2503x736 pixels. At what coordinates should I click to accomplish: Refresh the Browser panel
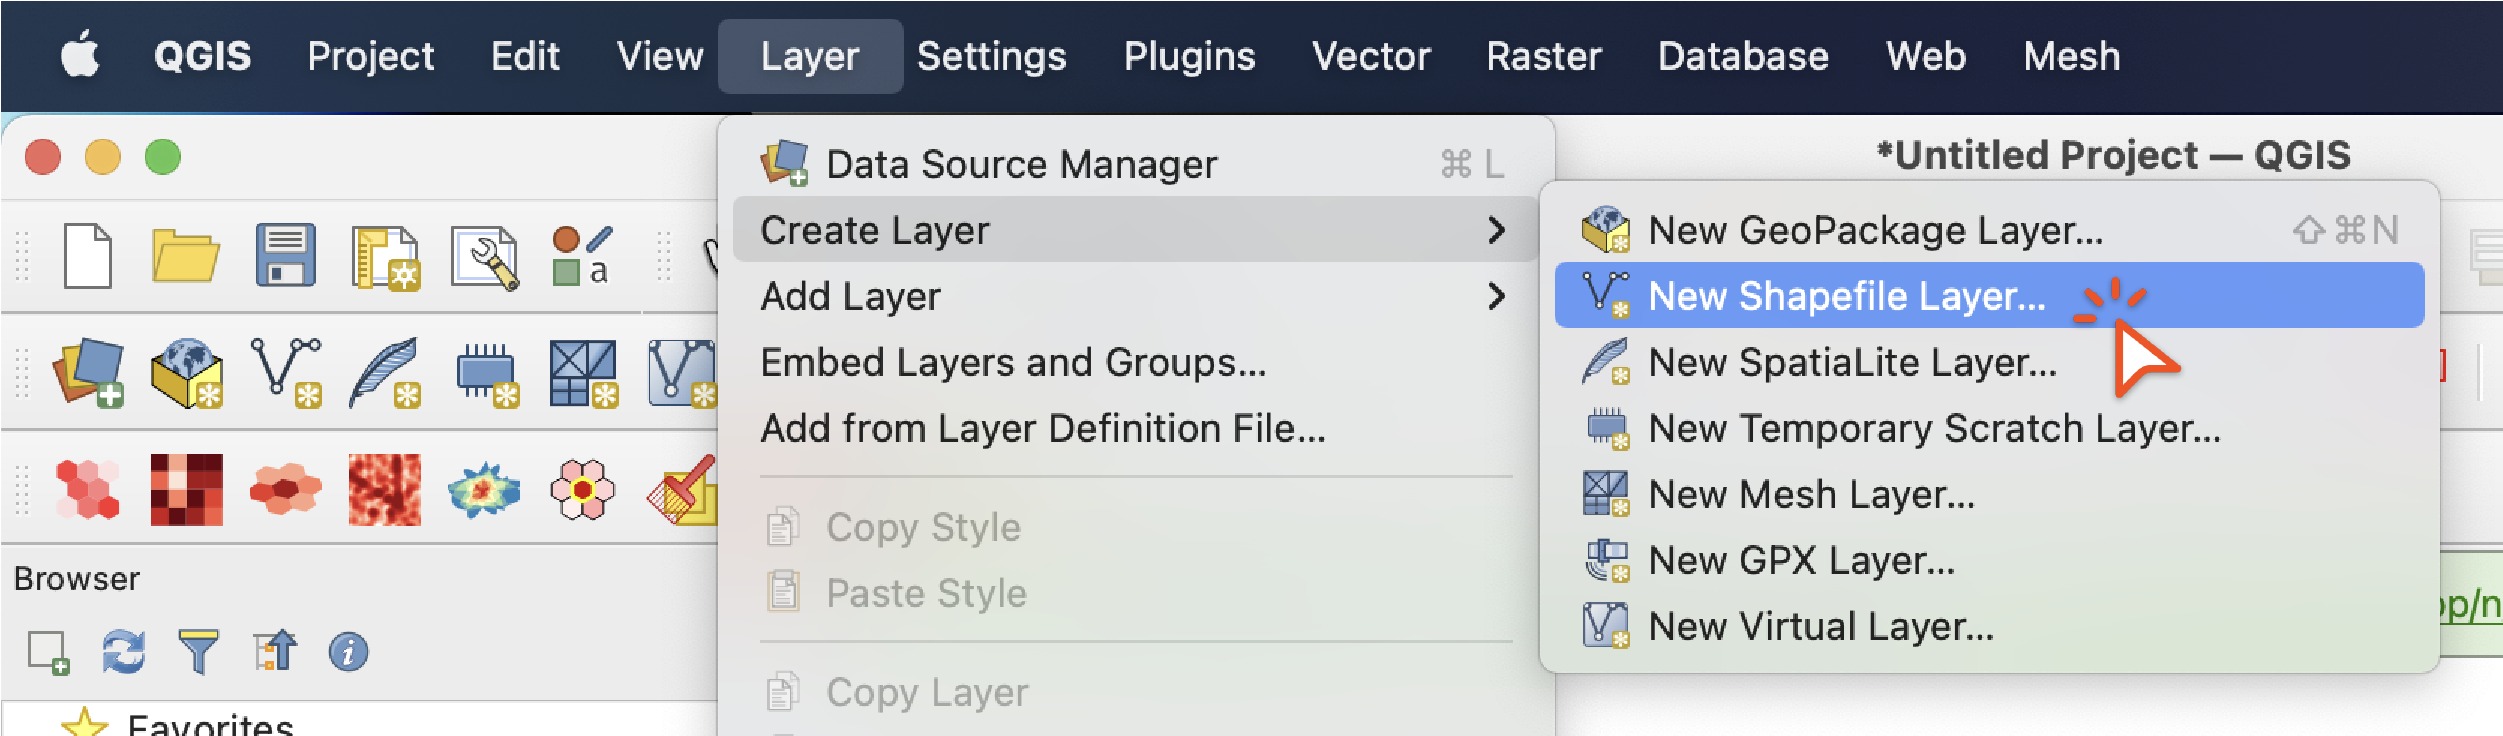[x=124, y=652]
